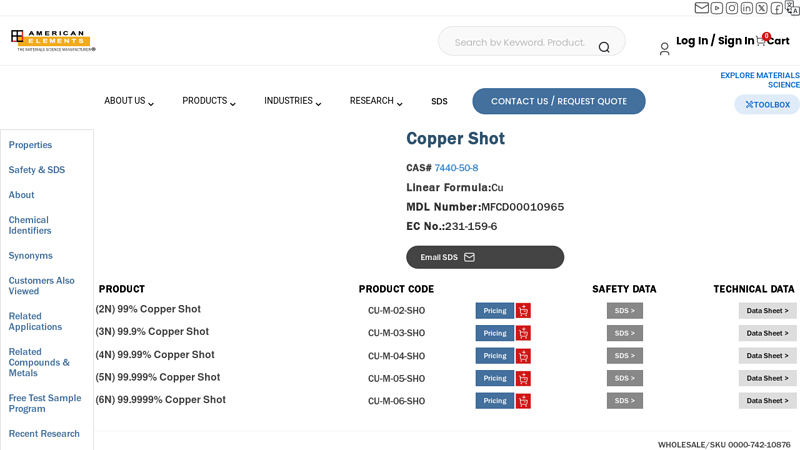This screenshot has width=800, height=450.
Task: Go to Recent Research sidebar section
Action: click(x=44, y=434)
